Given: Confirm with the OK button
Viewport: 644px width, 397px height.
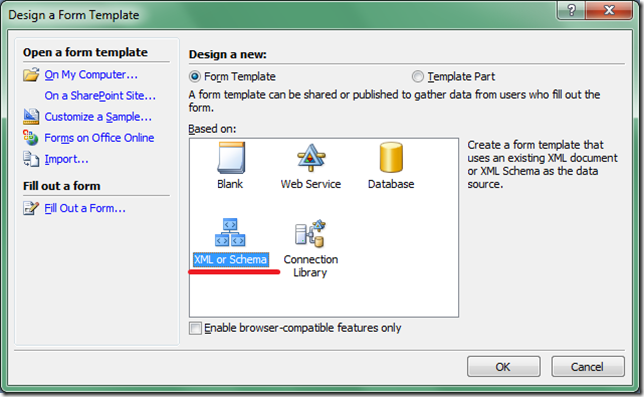Looking at the screenshot, I should tap(504, 367).
